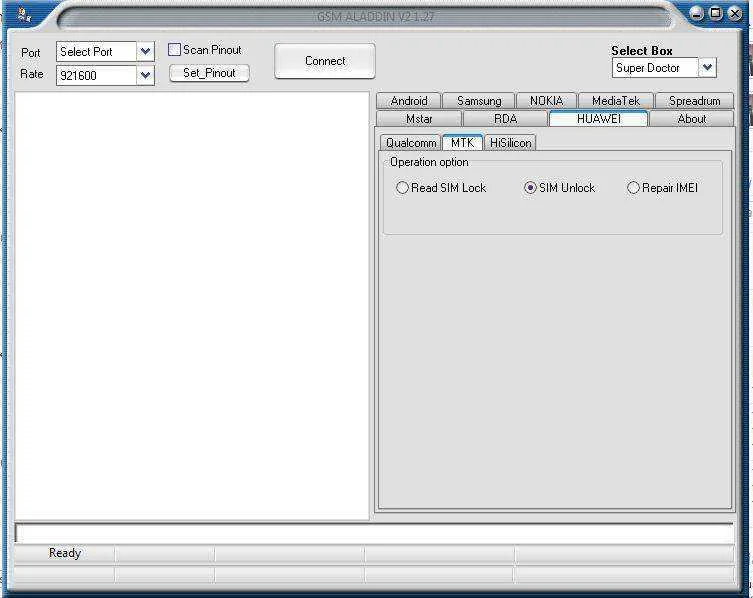This screenshot has height=598, width=753.
Task: Click the GSM Aladdin app icon in title bar
Action: tap(24, 15)
